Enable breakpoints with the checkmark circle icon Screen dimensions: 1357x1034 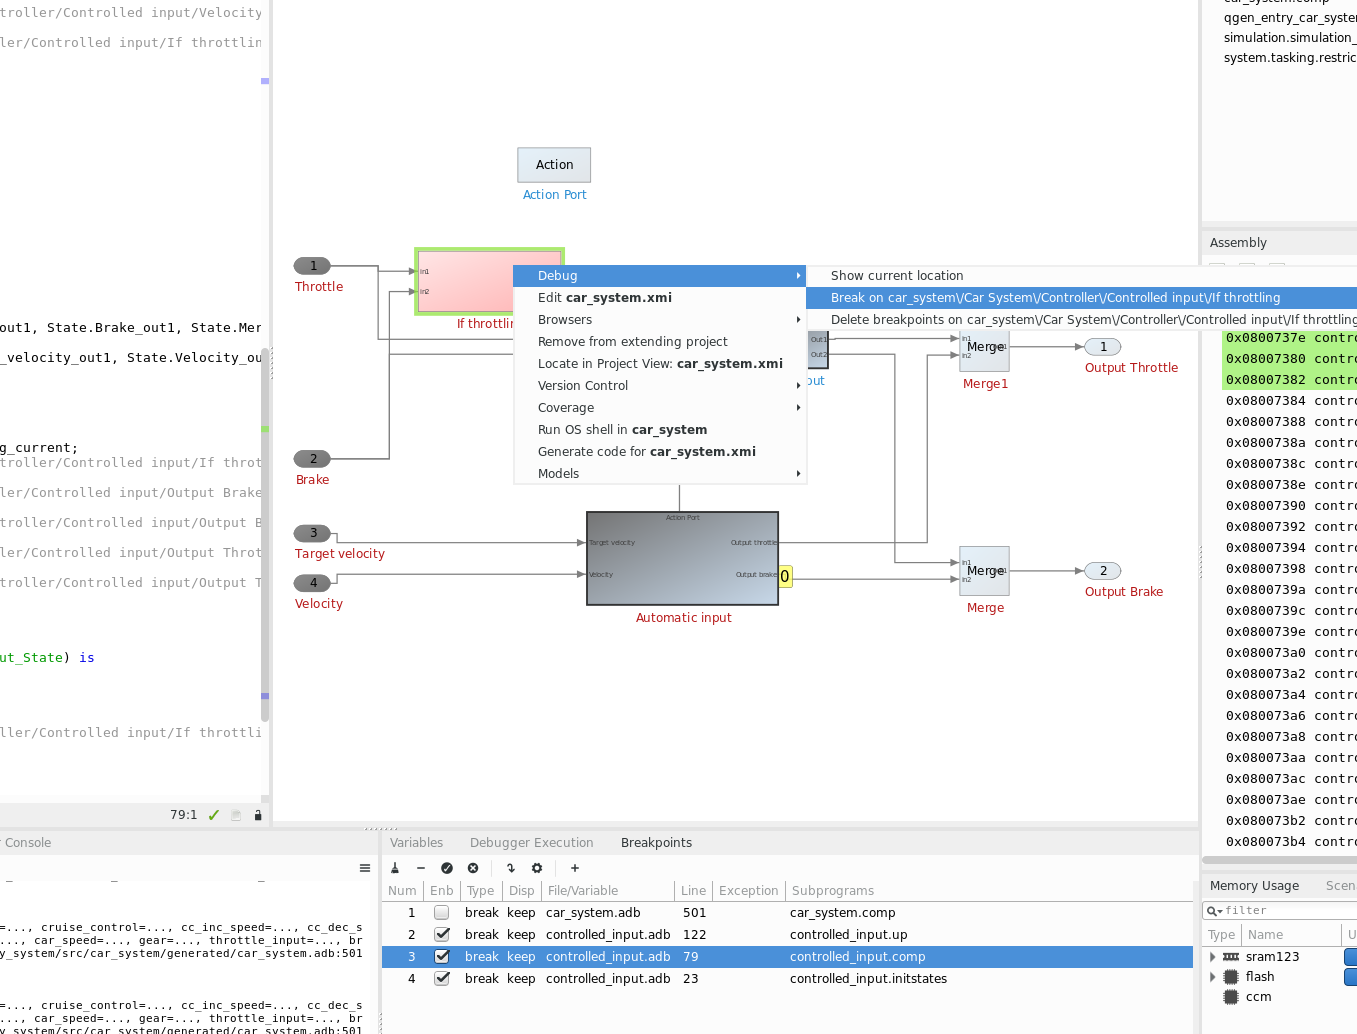447,868
